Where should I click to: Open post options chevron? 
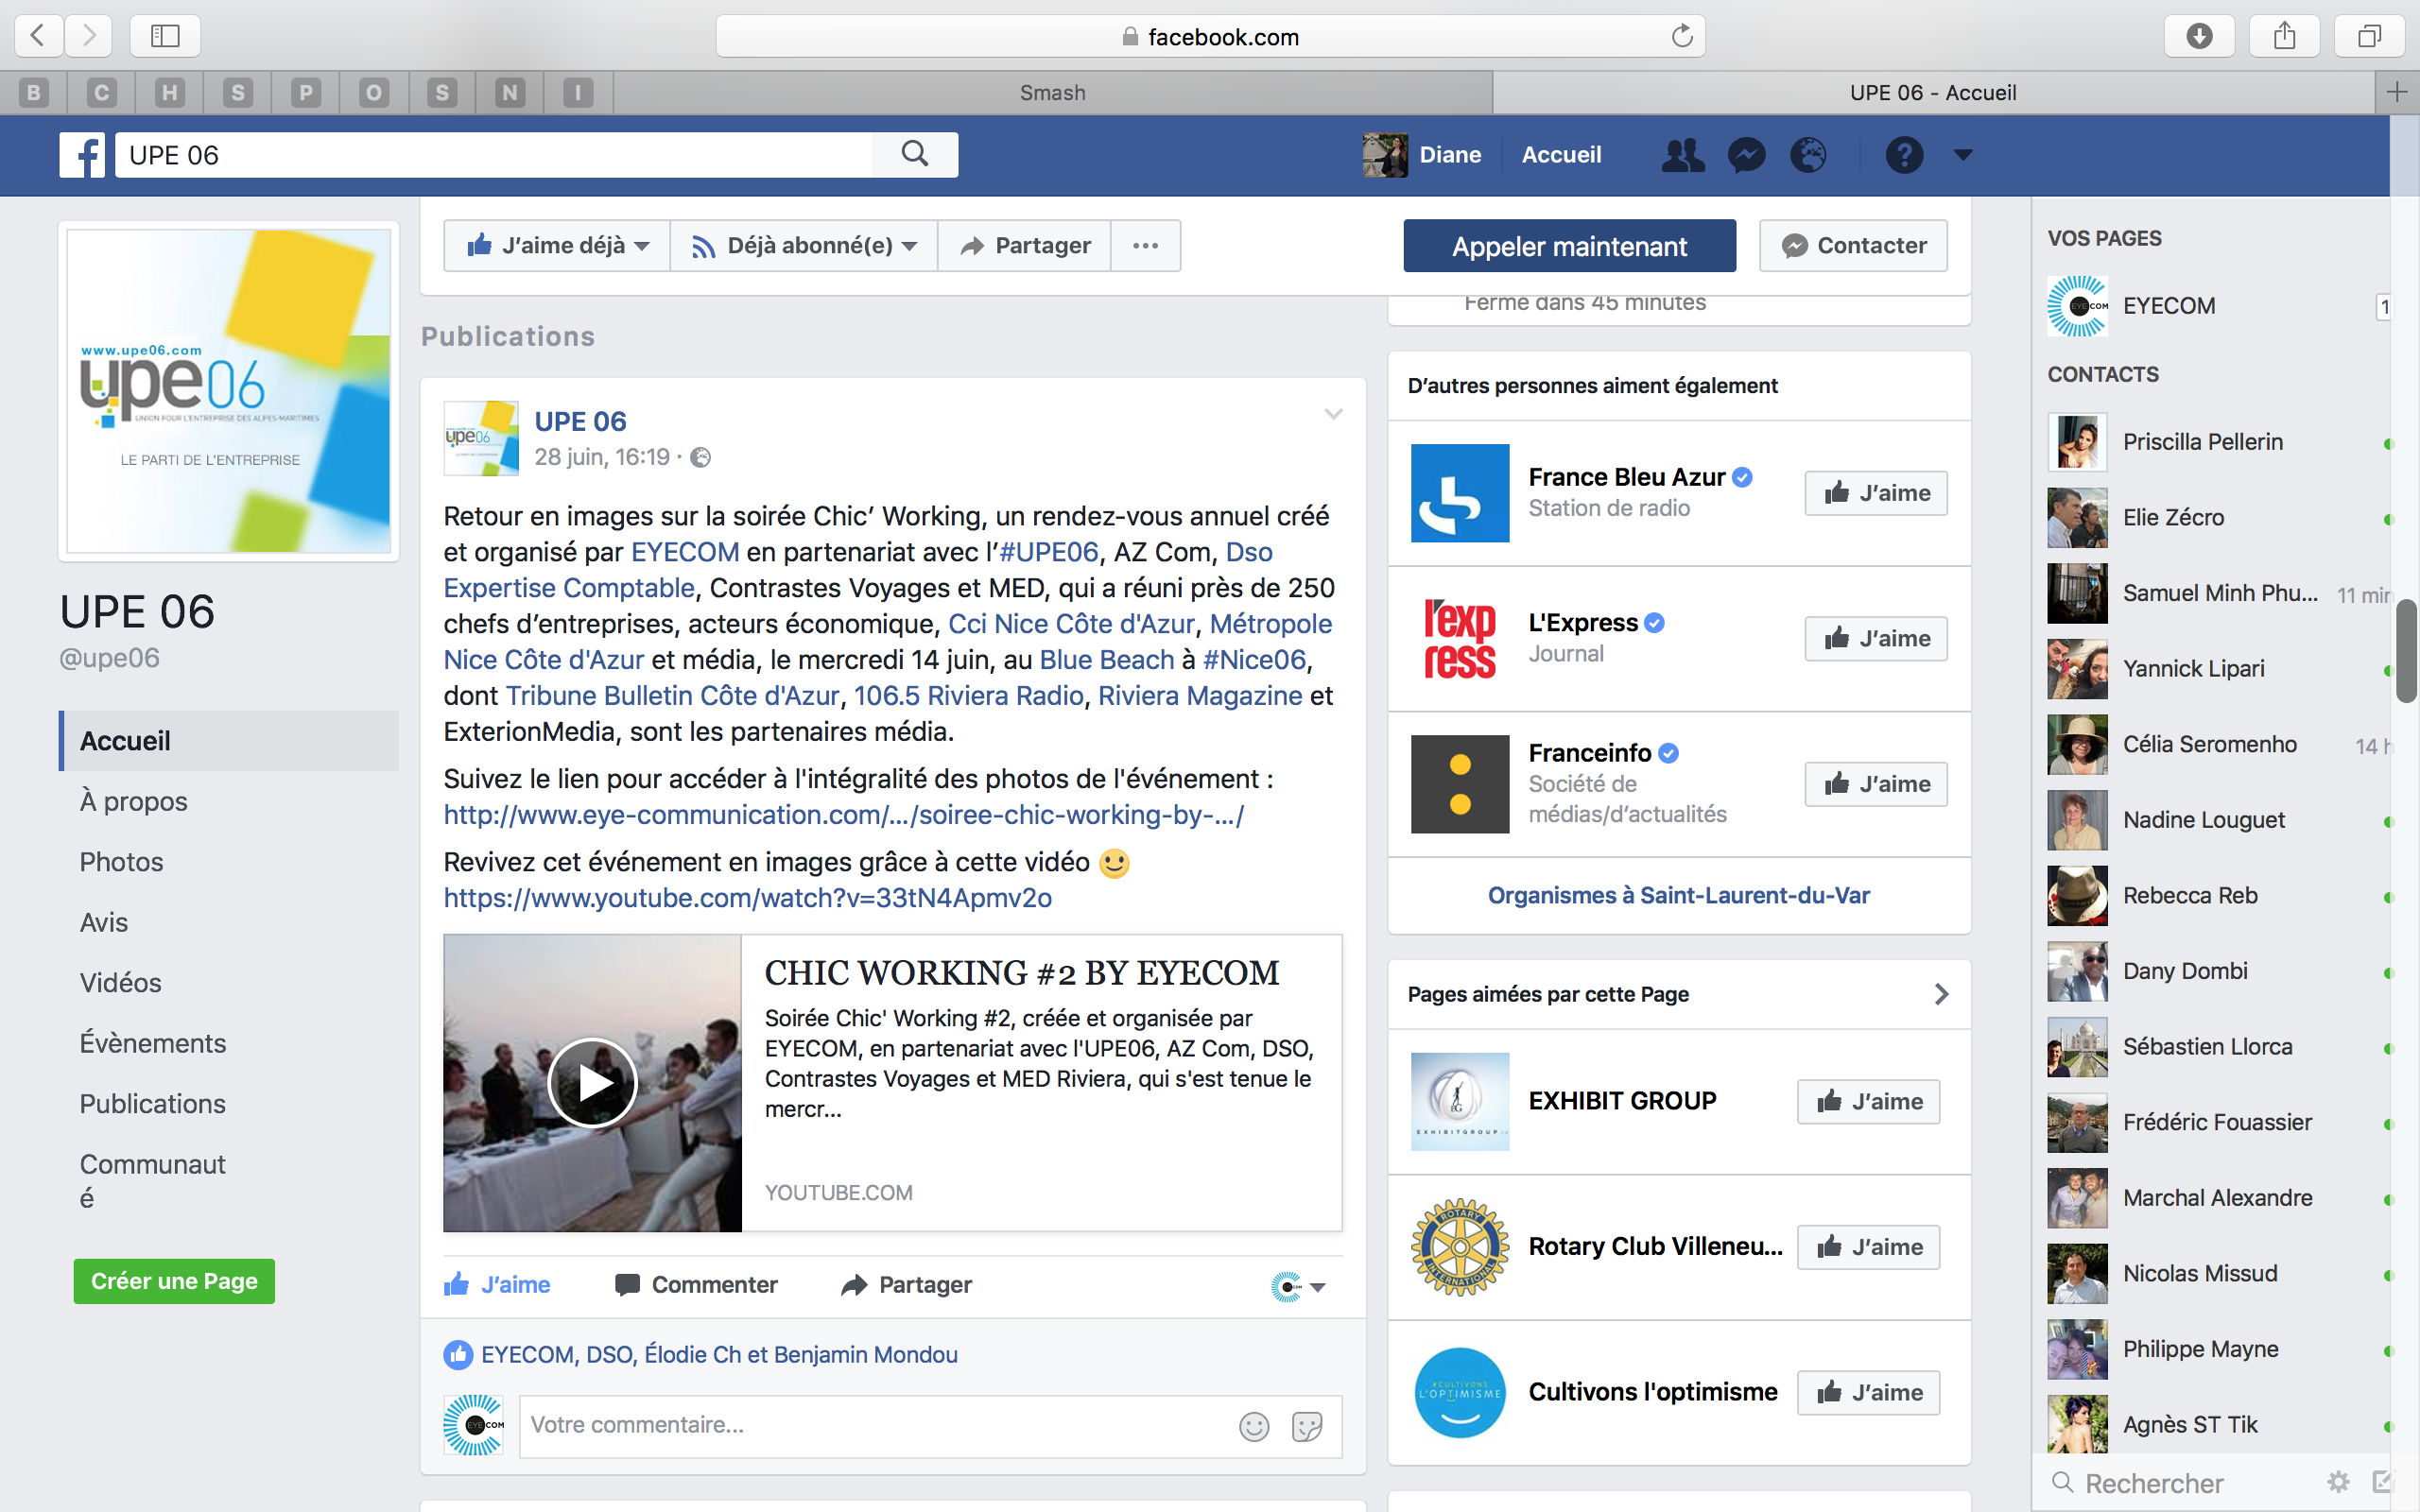[1333, 414]
